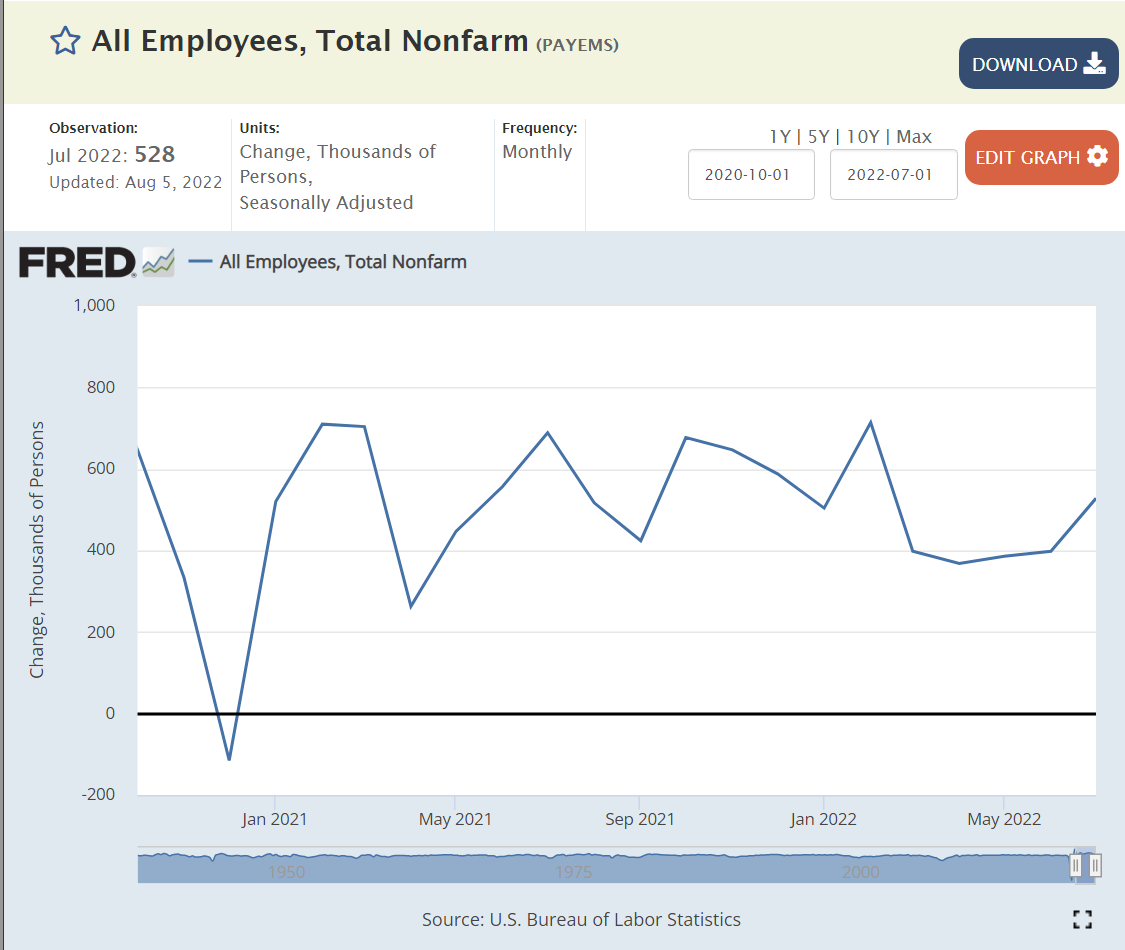Image resolution: width=1125 pixels, height=950 pixels.
Task: Click the FRED logo on the graph
Action: (77, 262)
